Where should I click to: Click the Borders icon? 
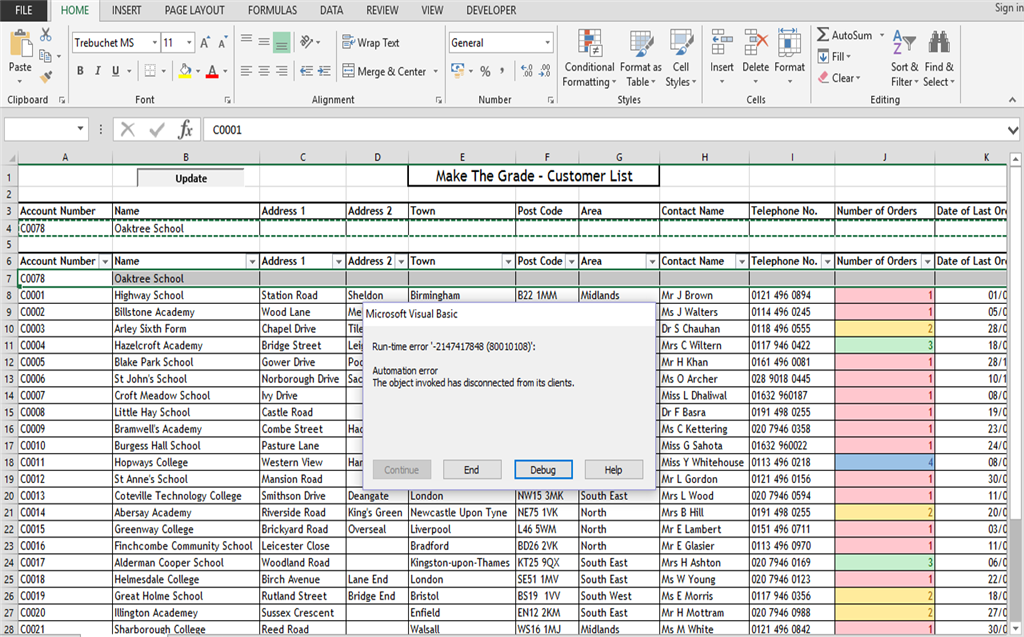150,71
